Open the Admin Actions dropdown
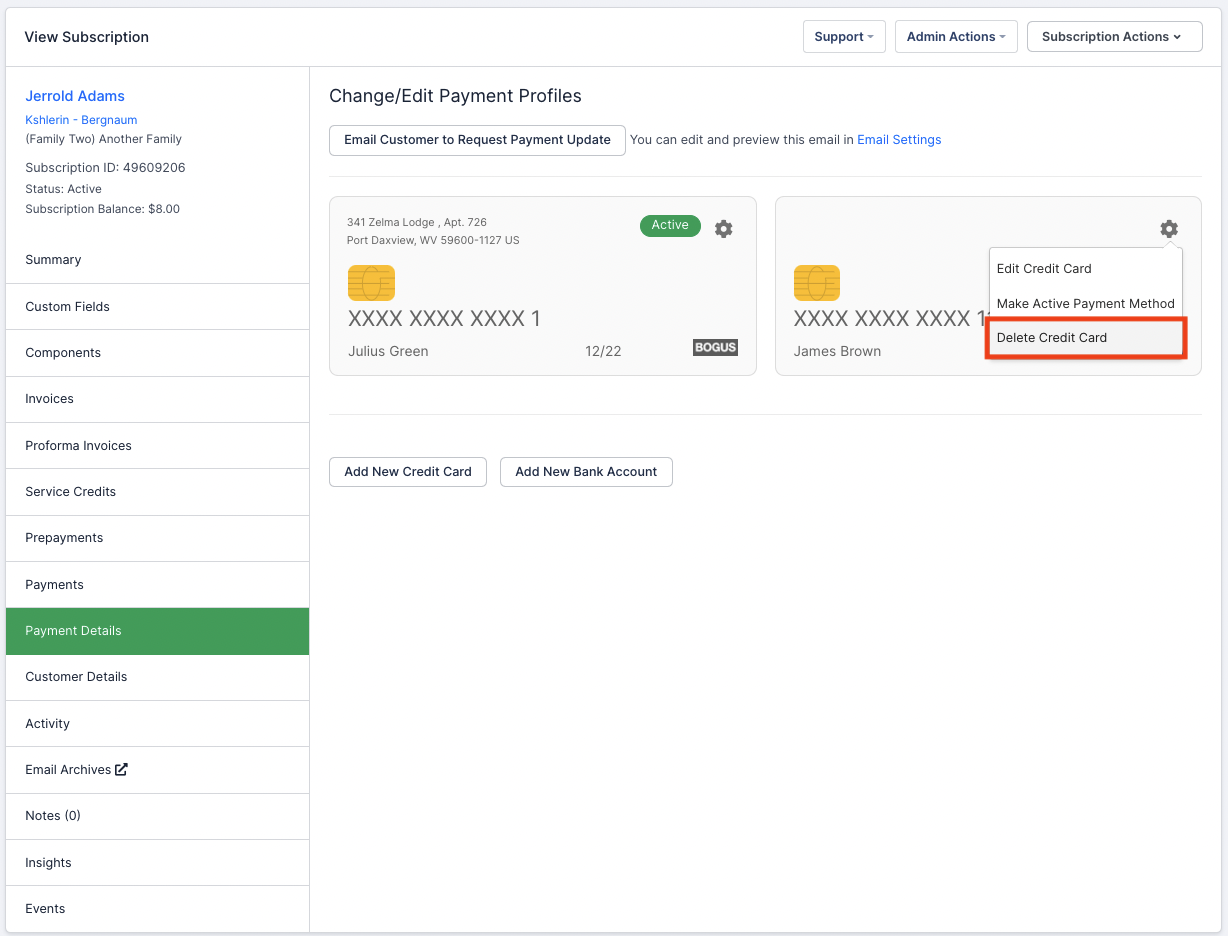This screenshot has width=1228, height=936. pos(955,37)
